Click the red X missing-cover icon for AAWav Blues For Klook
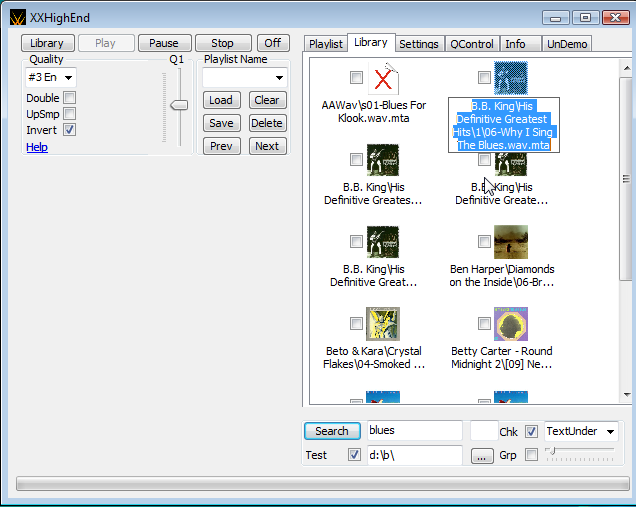Viewport: 636px width, 507px height. click(x=383, y=78)
